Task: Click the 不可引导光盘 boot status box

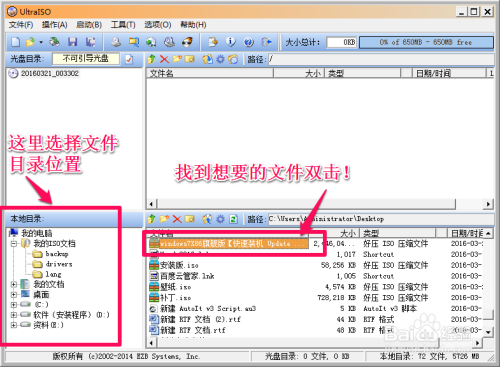Action: [x=86, y=59]
